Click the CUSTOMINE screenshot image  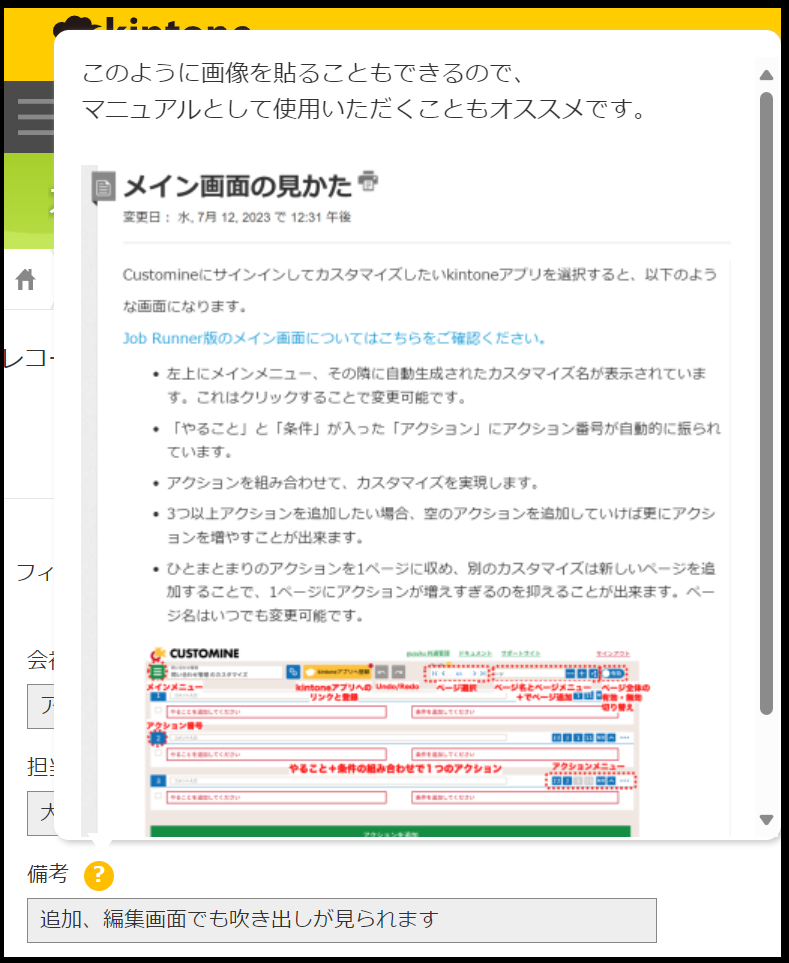394,741
